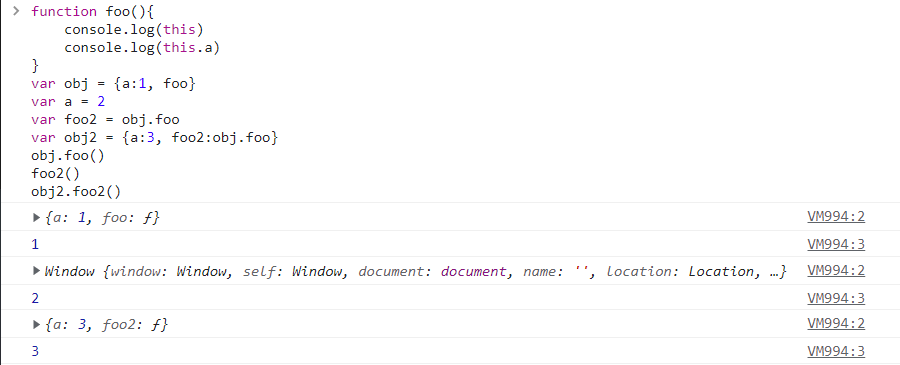Open VM994:2 source link beside {a: 3, foo2: f}

(x=836, y=324)
